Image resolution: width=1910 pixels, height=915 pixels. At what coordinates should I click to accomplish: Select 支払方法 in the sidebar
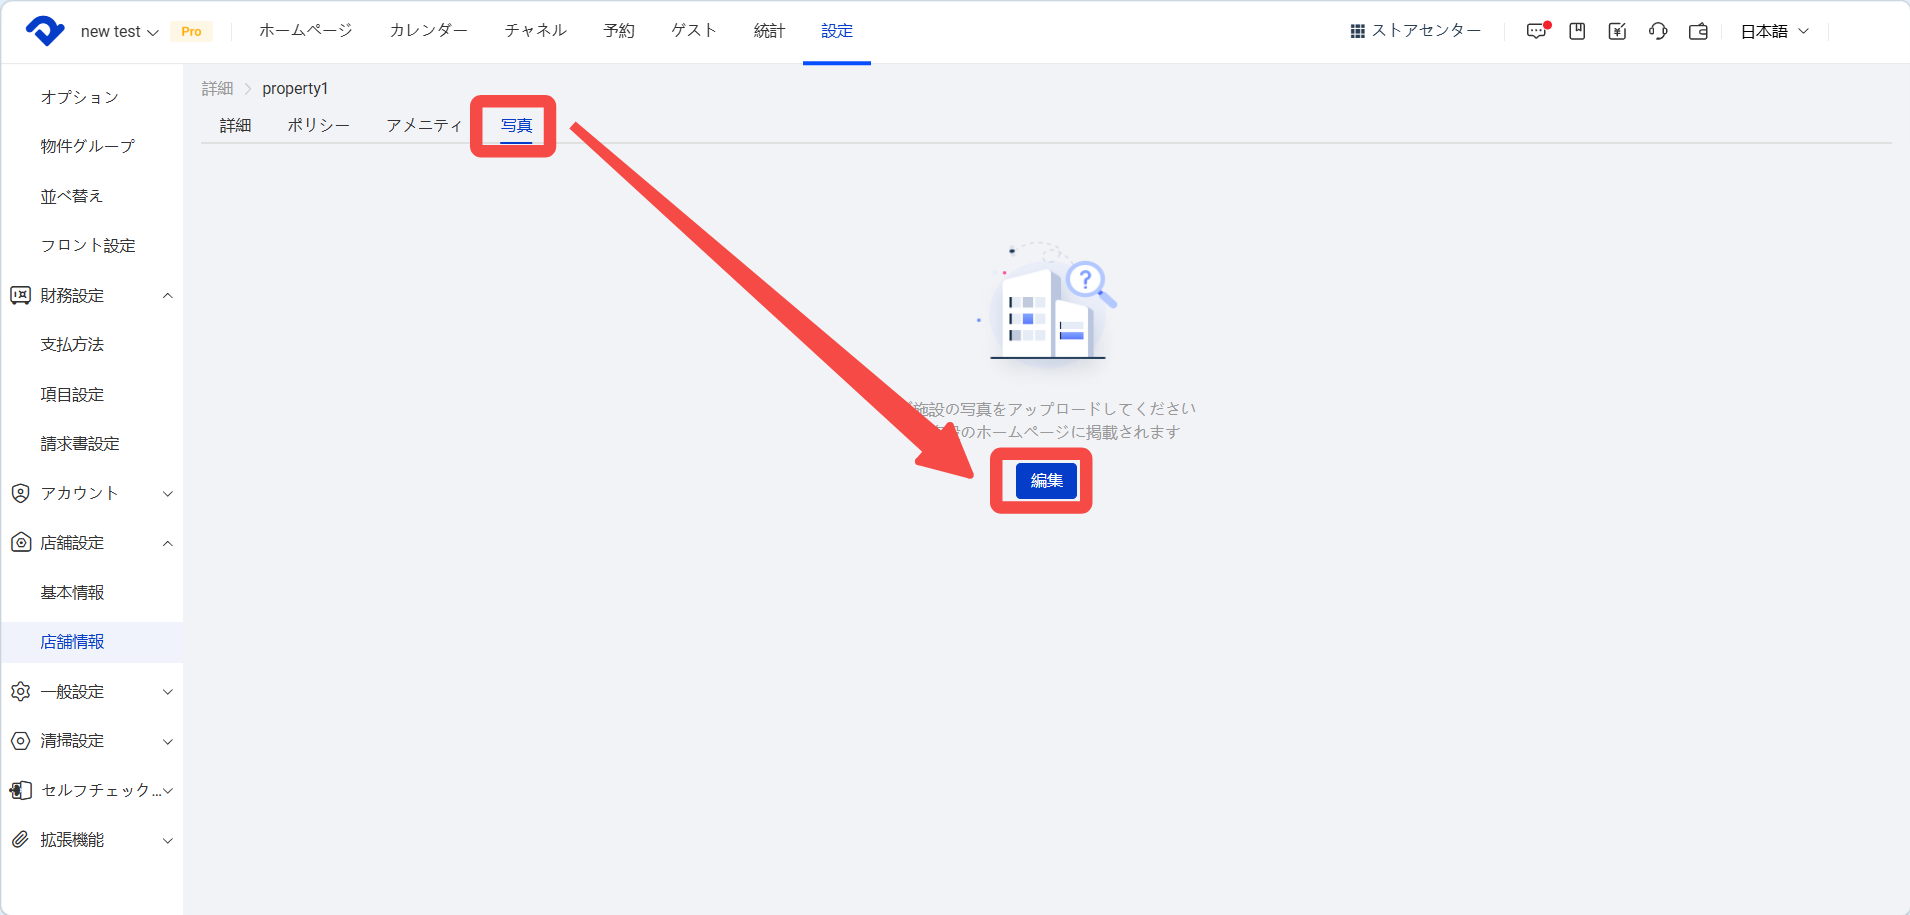72,344
